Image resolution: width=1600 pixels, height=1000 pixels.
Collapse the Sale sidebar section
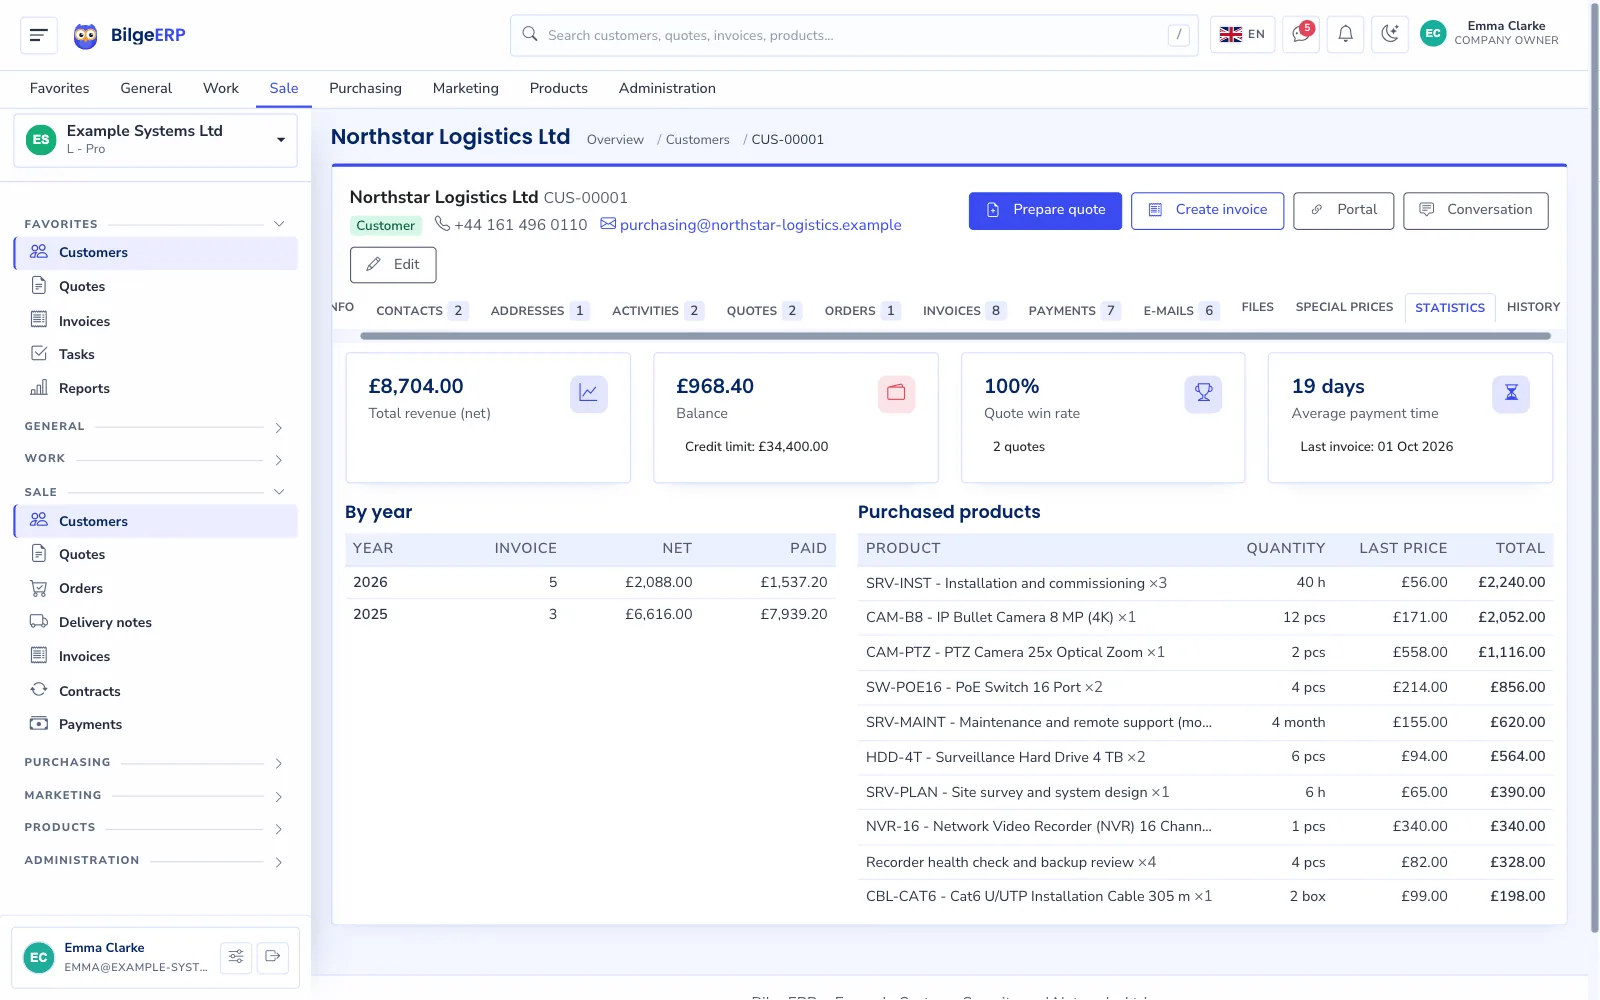coord(155,492)
